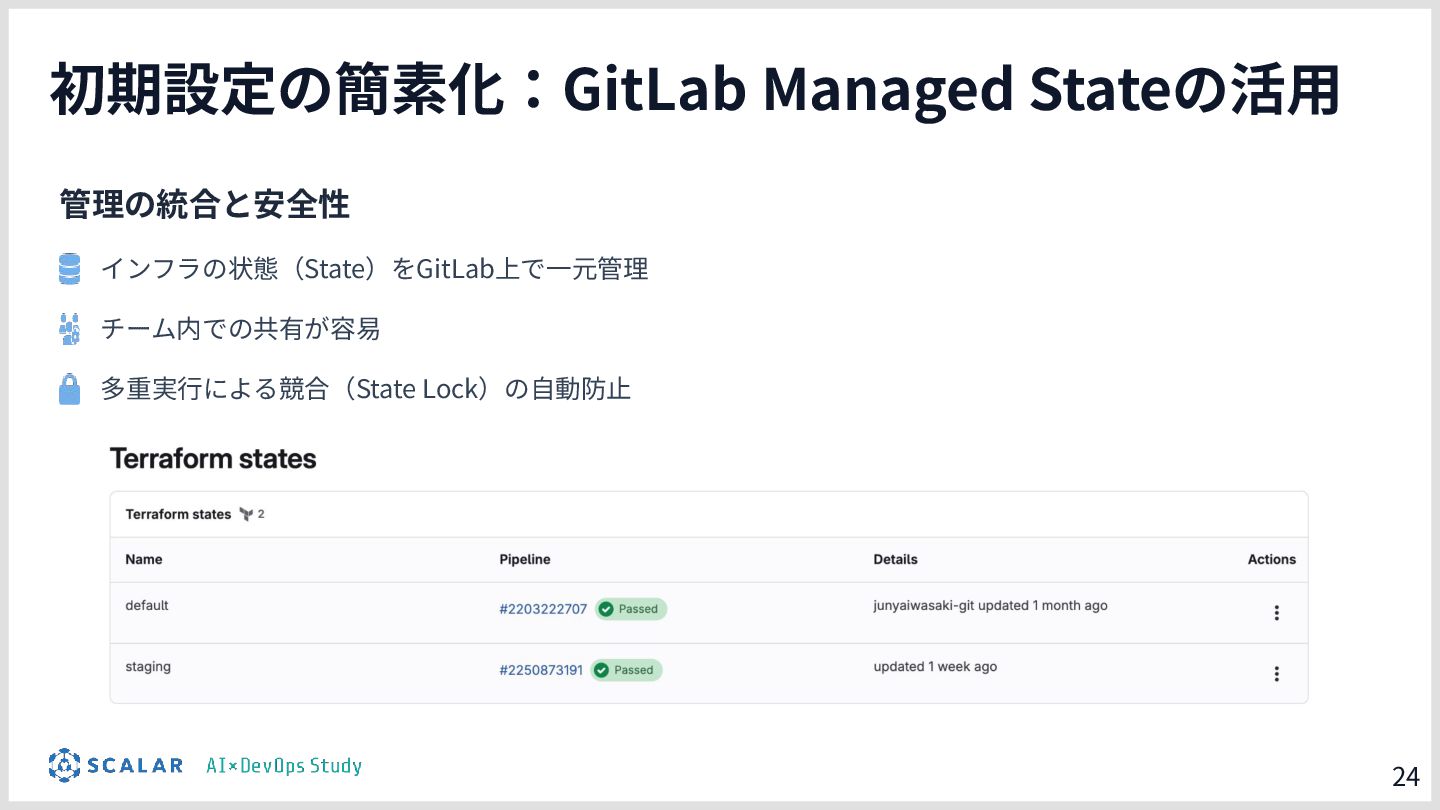Image resolution: width=1440 pixels, height=810 pixels.
Task: Click the Terraform logo icon in table header
Action: pyautogui.click(x=246, y=514)
